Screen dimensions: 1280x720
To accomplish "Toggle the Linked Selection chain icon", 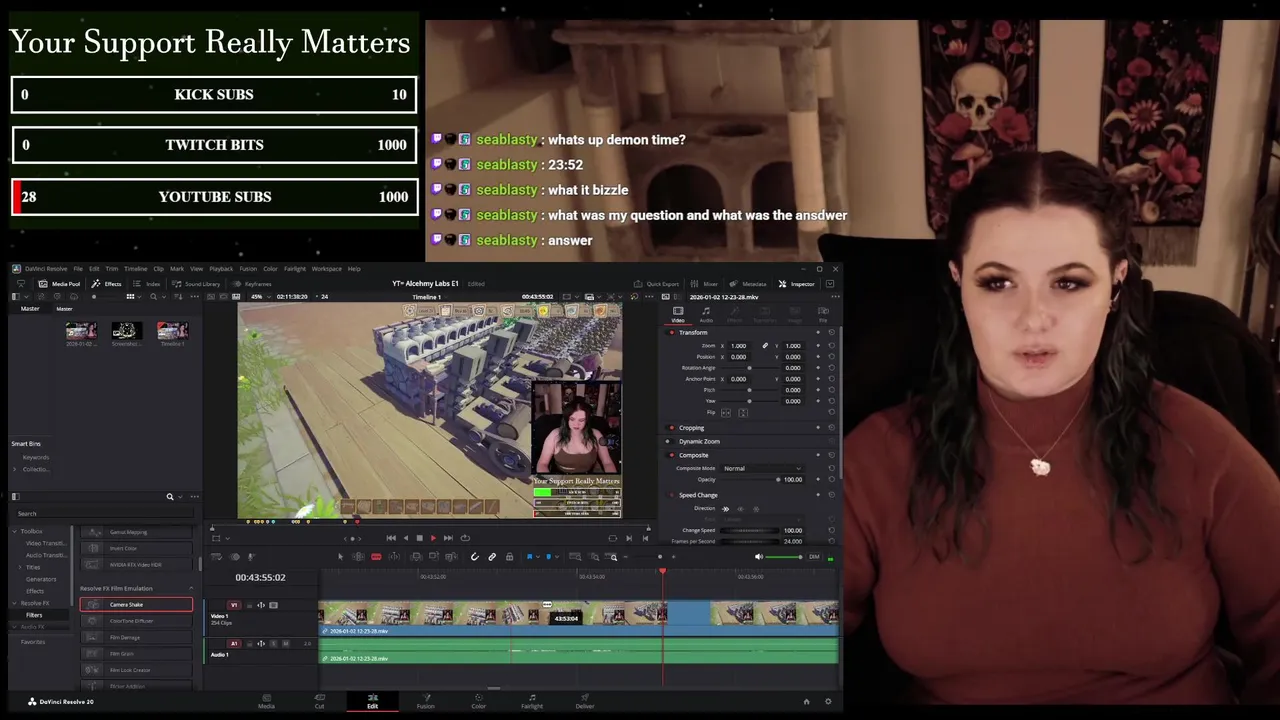I will (492, 557).
